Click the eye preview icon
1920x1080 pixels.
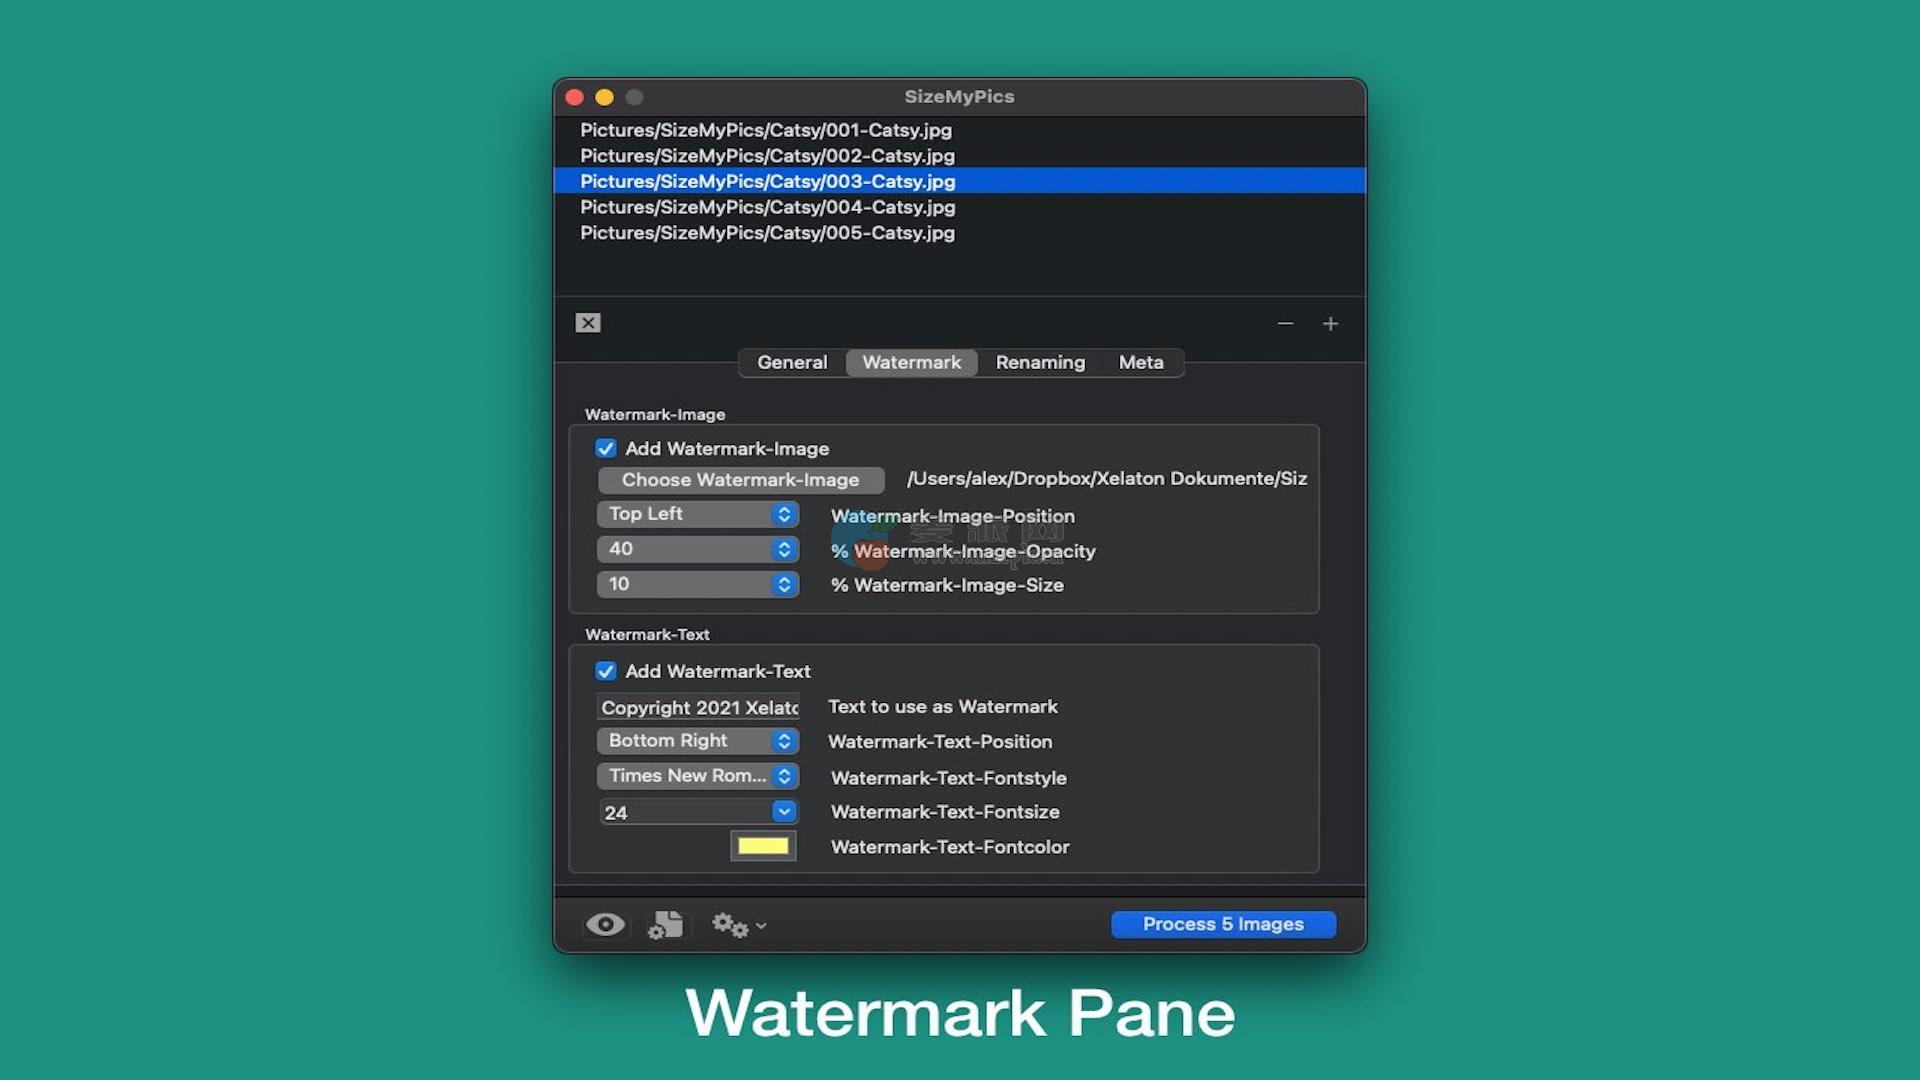pos(605,925)
